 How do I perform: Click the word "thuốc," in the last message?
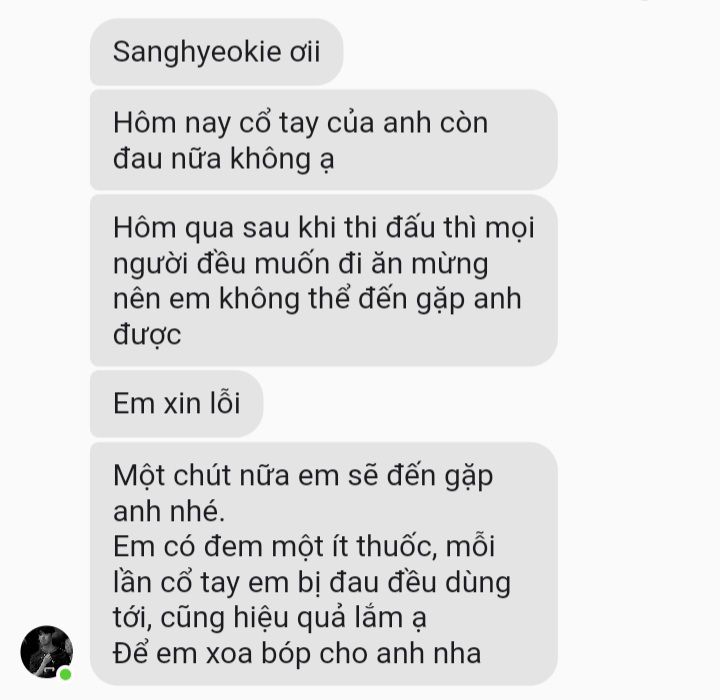pyautogui.click(x=397, y=547)
